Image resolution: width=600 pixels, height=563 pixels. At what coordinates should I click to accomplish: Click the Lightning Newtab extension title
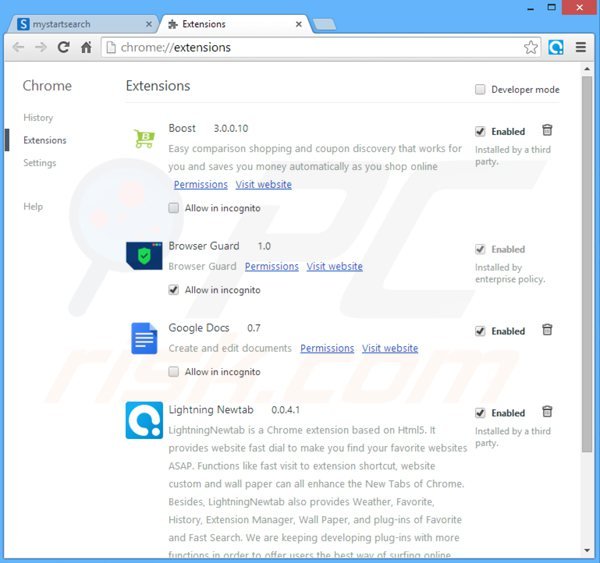point(211,410)
